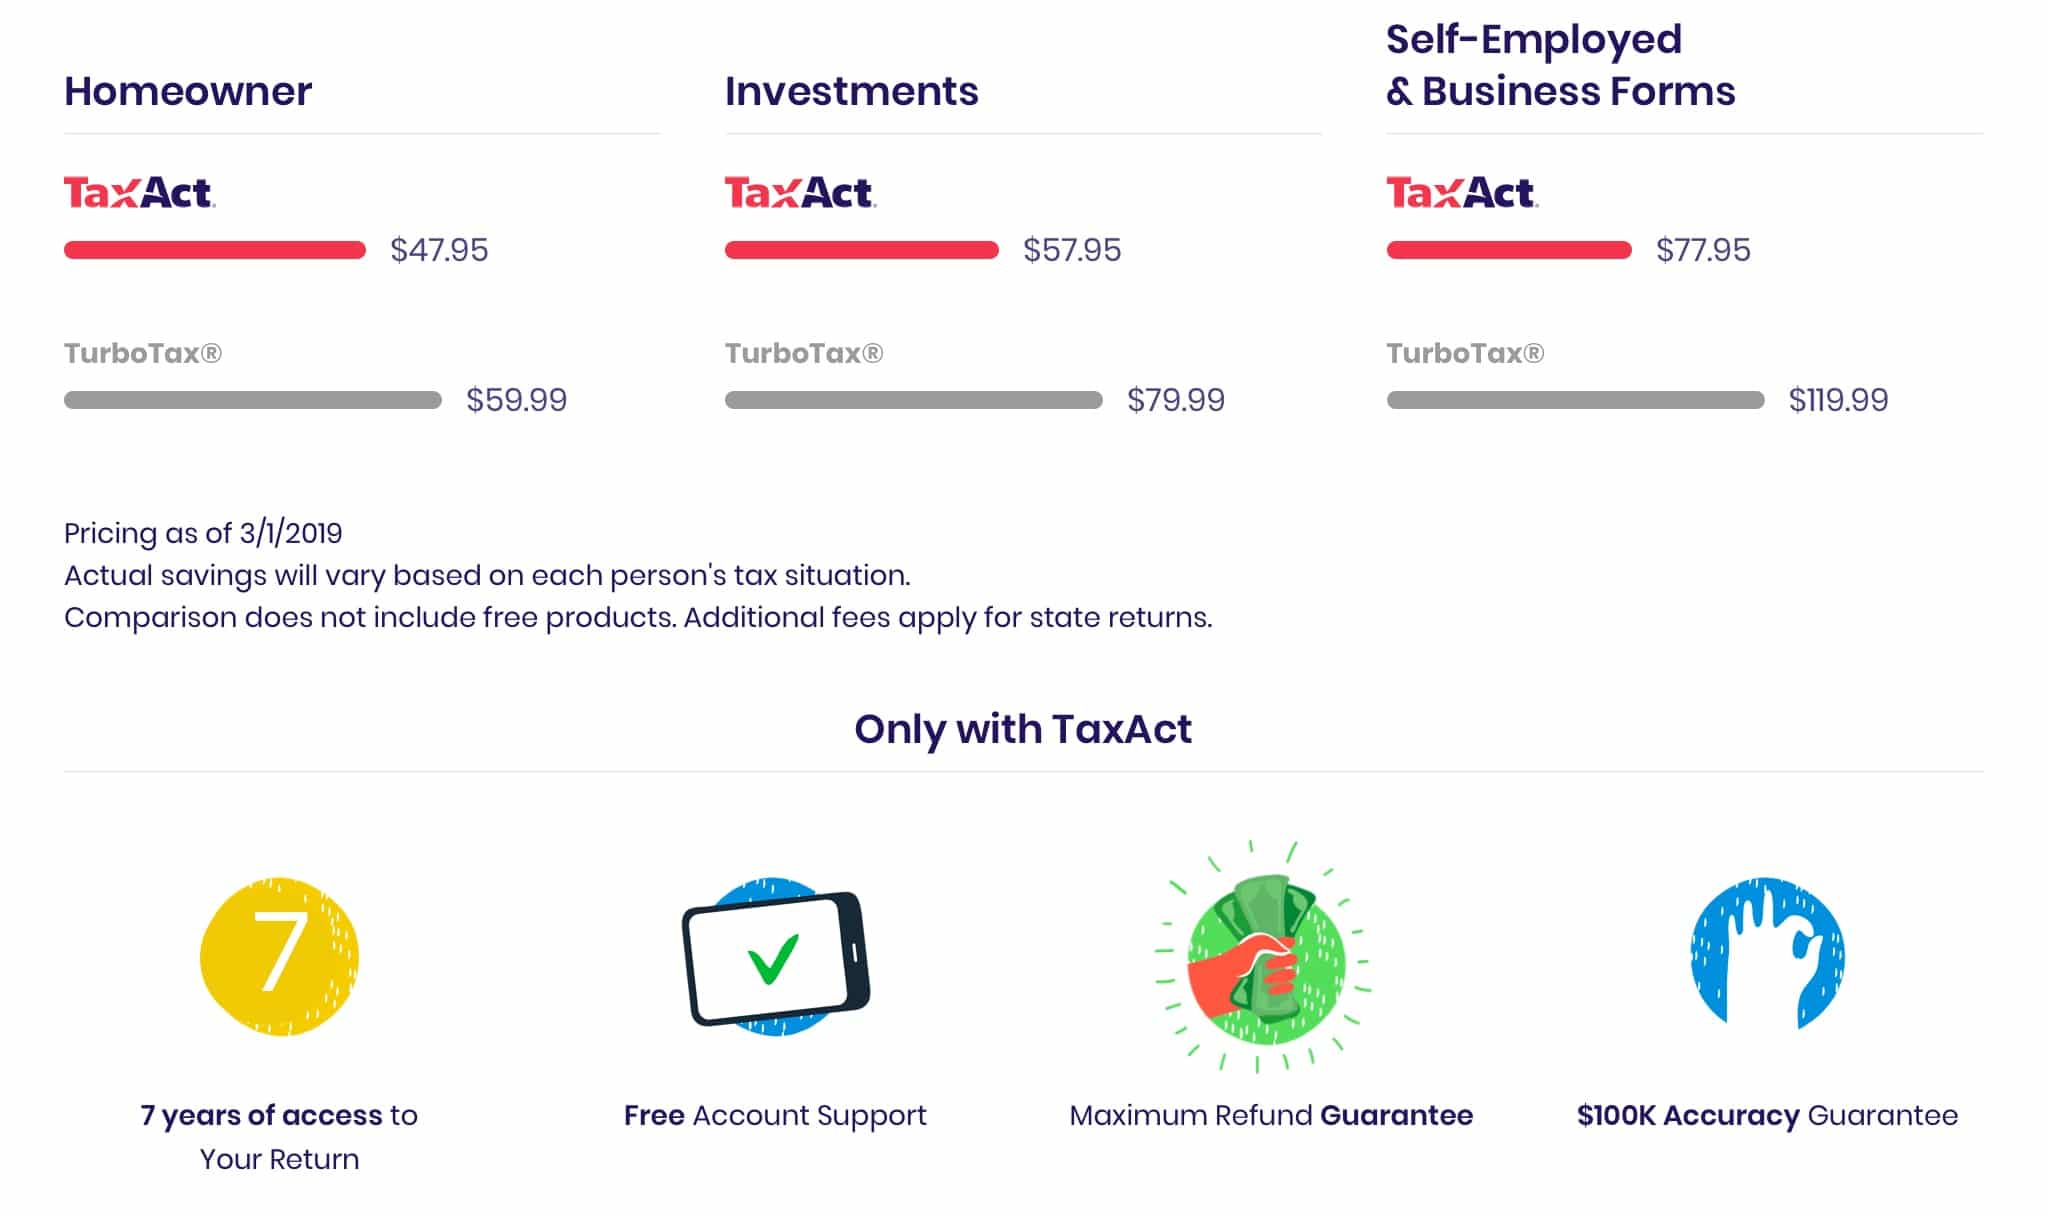Image resolution: width=2048 pixels, height=1217 pixels.
Task: Click the $79.99 TurboTax price label
Action: 1176,400
